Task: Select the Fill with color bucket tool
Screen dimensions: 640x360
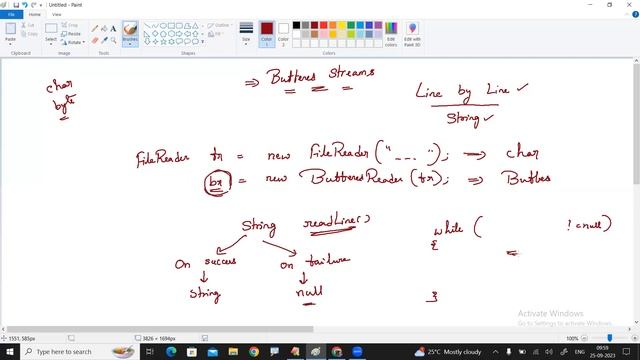Action: click(x=104, y=29)
